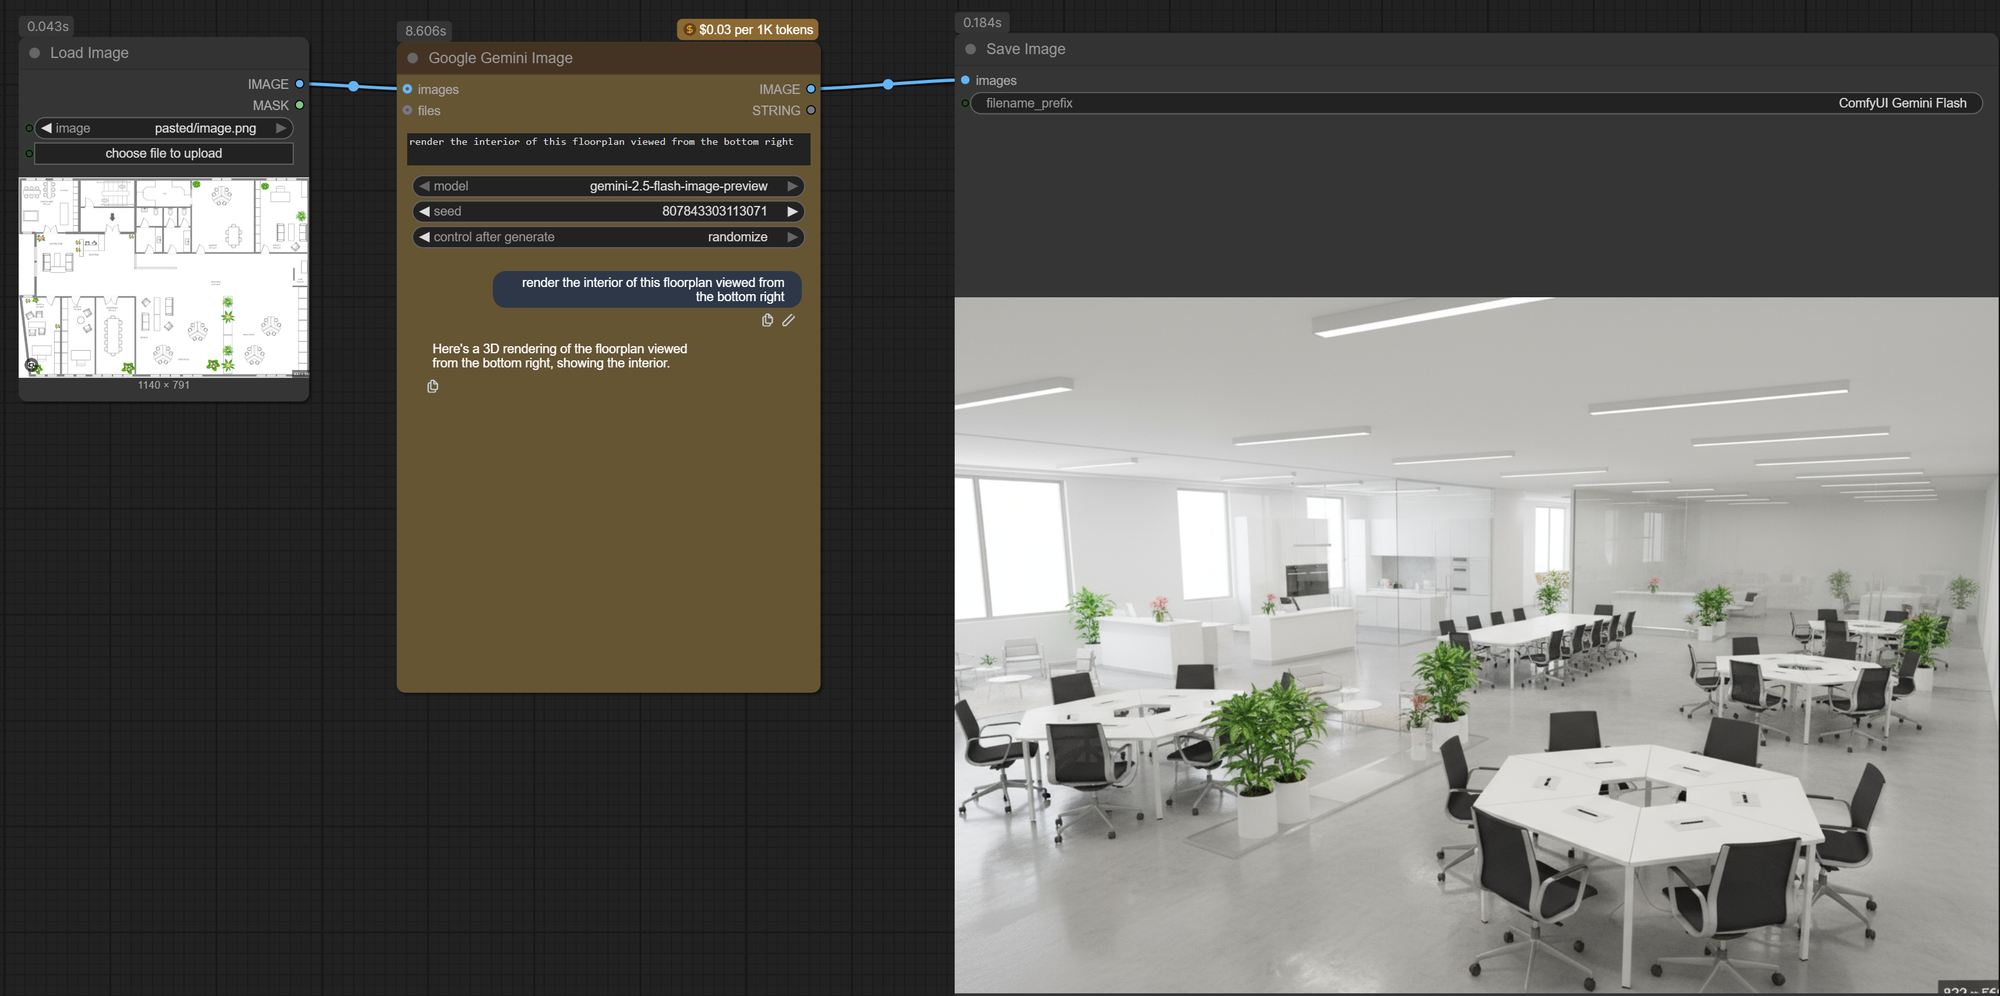Click the choose file to upload button
This screenshot has width=2000, height=996.
coord(164,153)
